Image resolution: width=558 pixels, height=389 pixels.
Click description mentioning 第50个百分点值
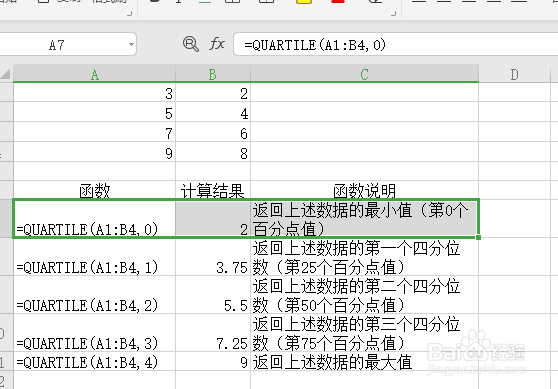point(364,295)
